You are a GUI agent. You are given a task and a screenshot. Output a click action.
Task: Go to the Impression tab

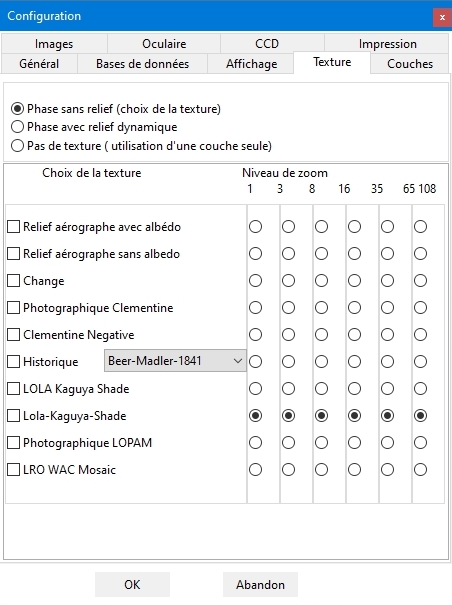click(387, 44)
